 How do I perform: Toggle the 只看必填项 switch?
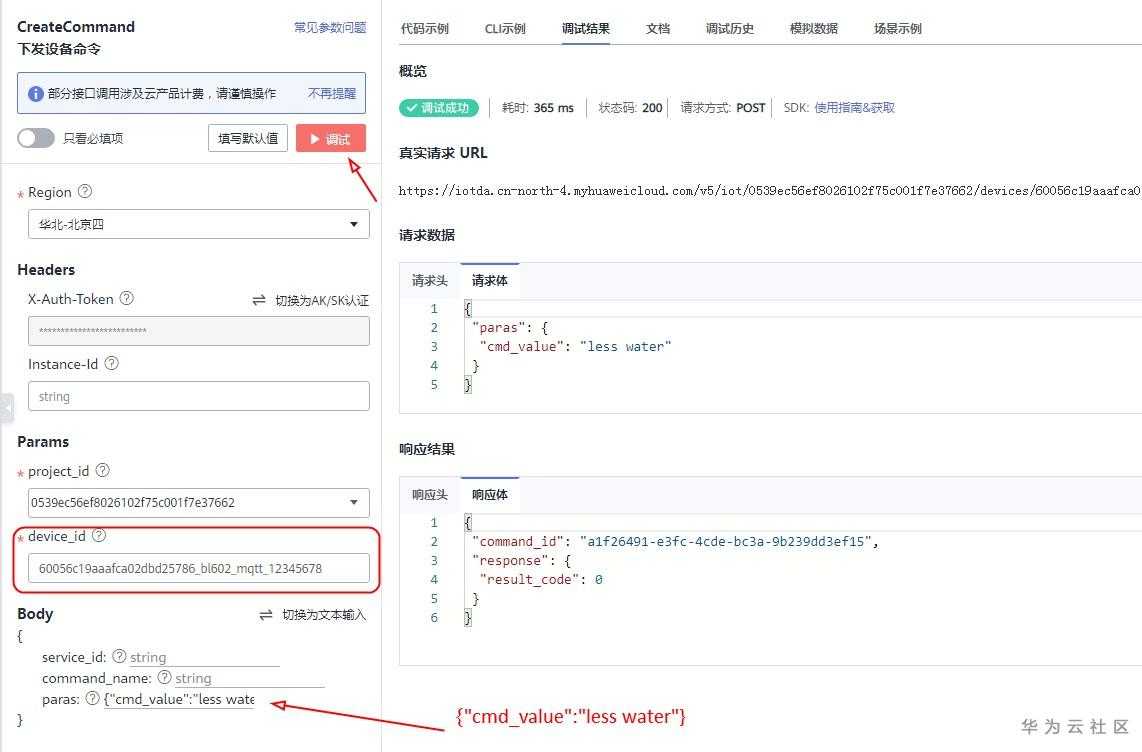coord(36,138)
